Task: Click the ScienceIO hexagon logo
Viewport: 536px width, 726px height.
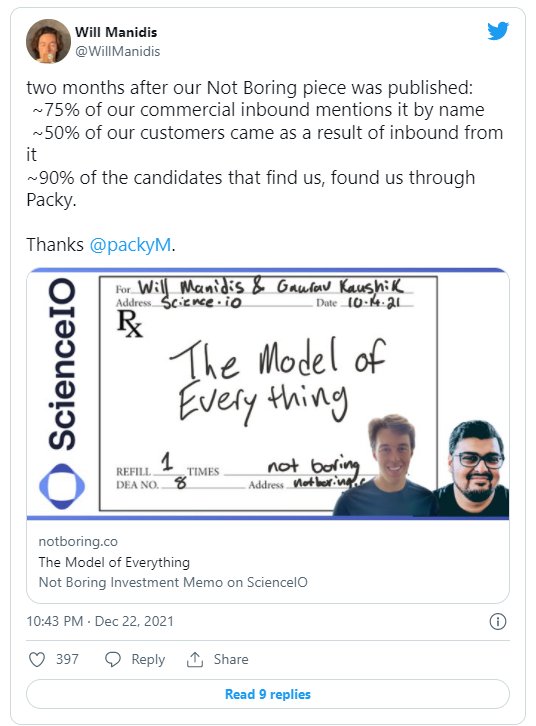Action: 62,486
